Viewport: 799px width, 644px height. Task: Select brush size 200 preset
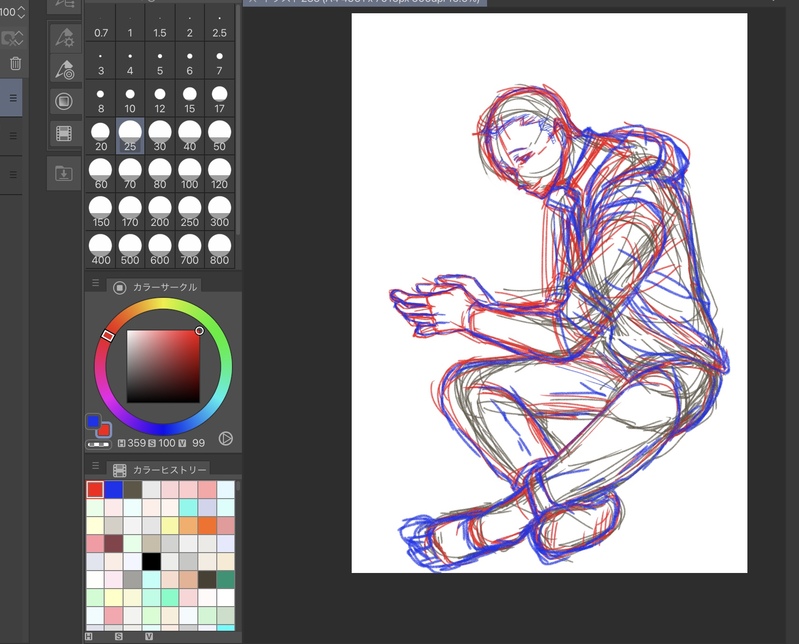(159, 211)
